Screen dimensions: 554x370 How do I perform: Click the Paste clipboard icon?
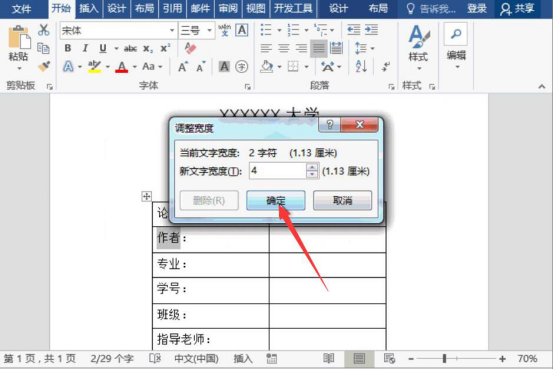[18, 37]
